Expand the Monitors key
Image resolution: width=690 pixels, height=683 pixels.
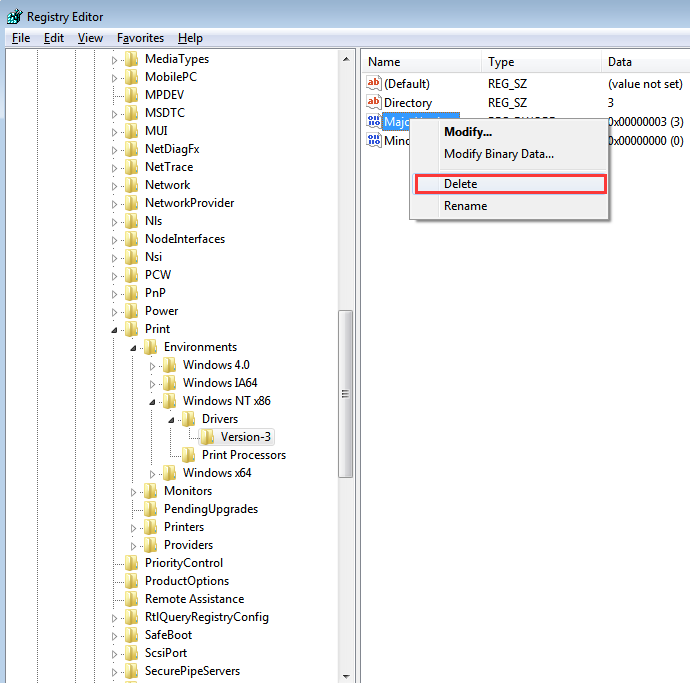133,491
